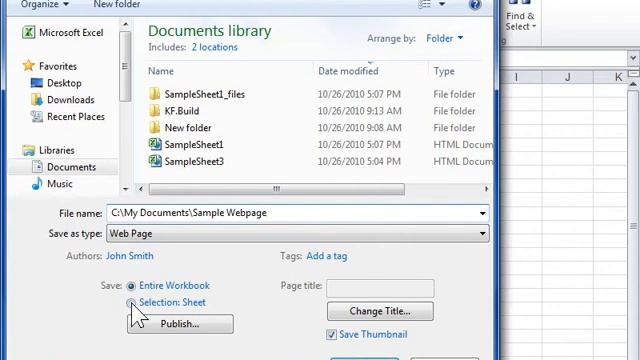
Task: Open the Save as type dropdown
Action: pos(298,234)
